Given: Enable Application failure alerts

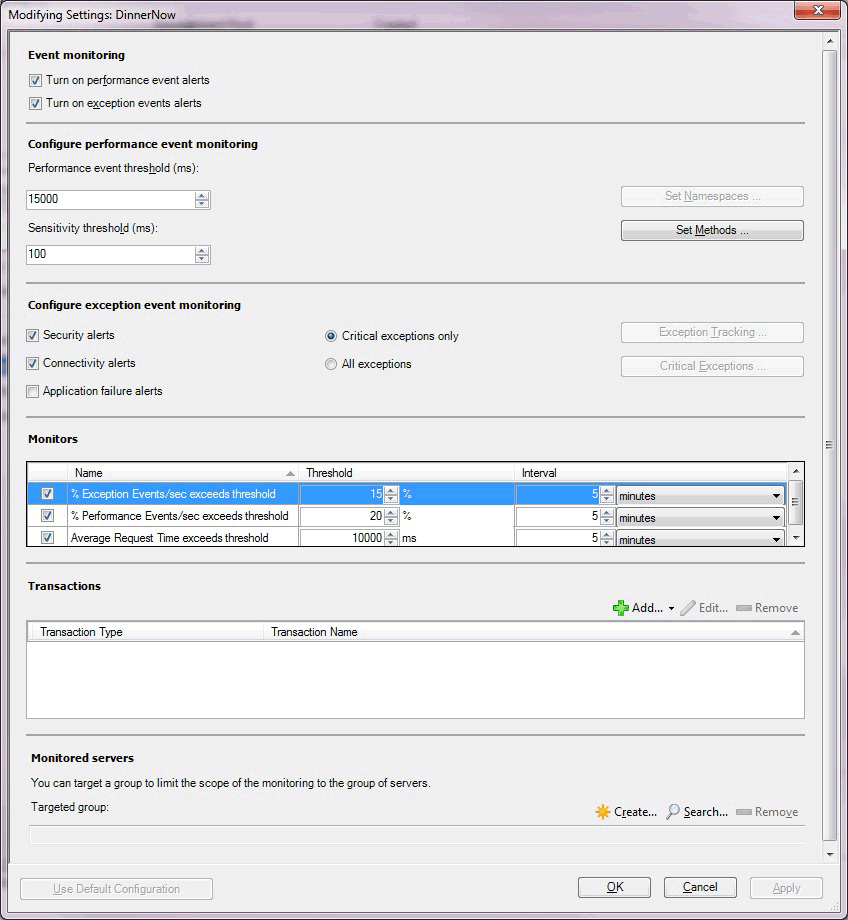Looking at the screenshot, I should click(32, 391).
